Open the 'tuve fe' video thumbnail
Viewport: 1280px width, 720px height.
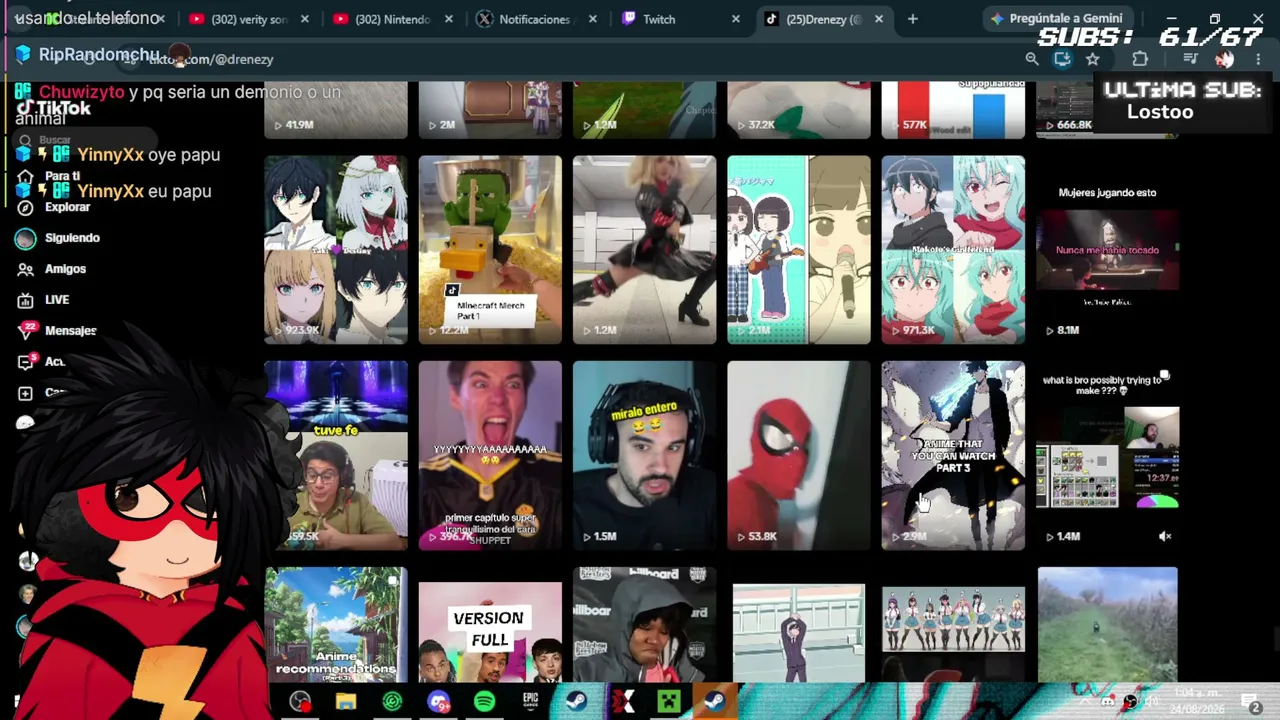coord(336,455)
